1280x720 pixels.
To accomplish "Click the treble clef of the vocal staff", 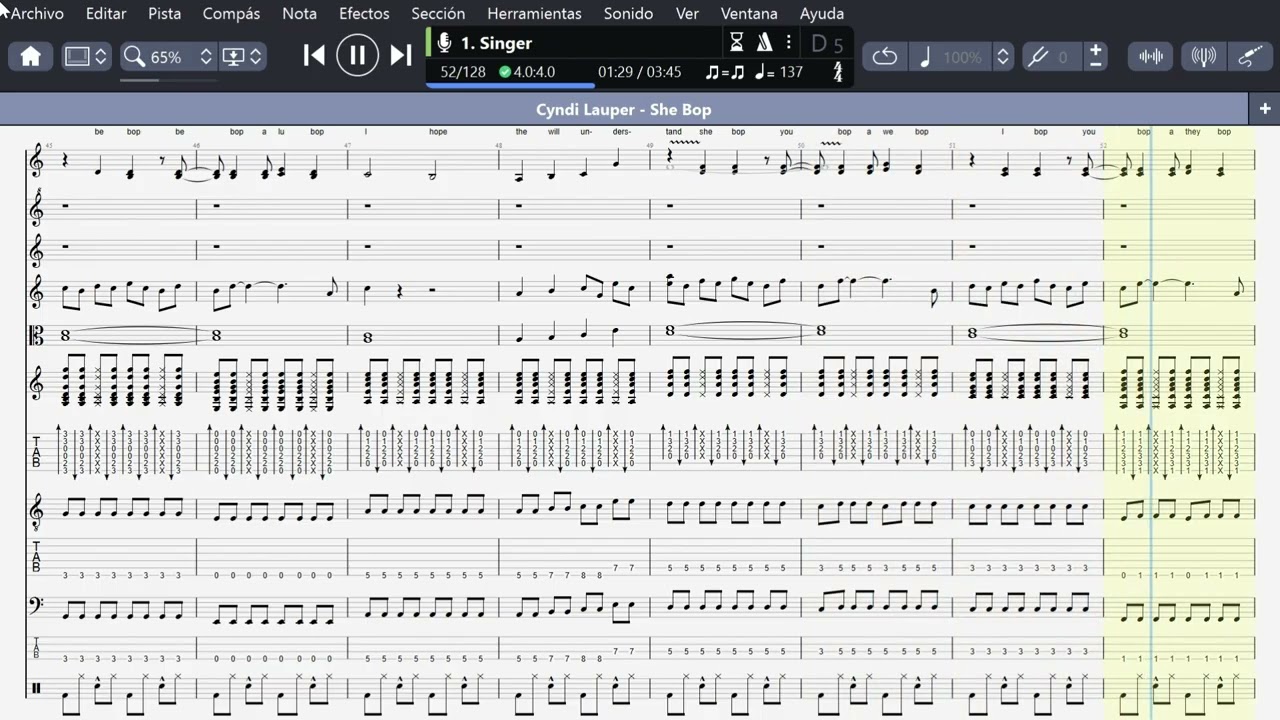I will (38, 162).
